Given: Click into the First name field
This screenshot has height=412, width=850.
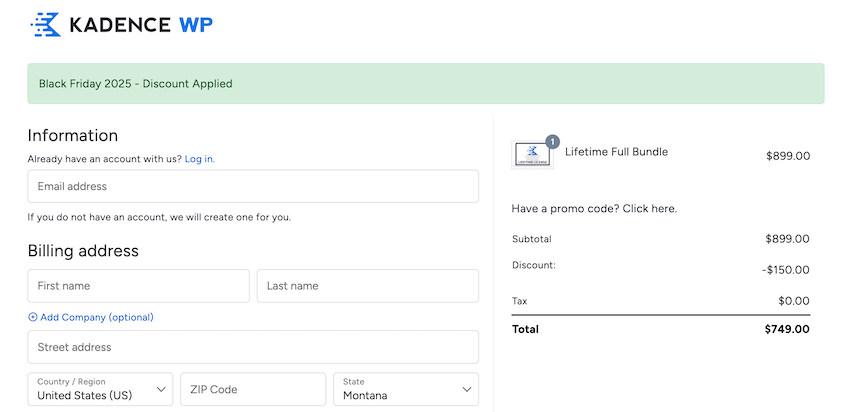Looking at the screenshot, I should [138, 286].
